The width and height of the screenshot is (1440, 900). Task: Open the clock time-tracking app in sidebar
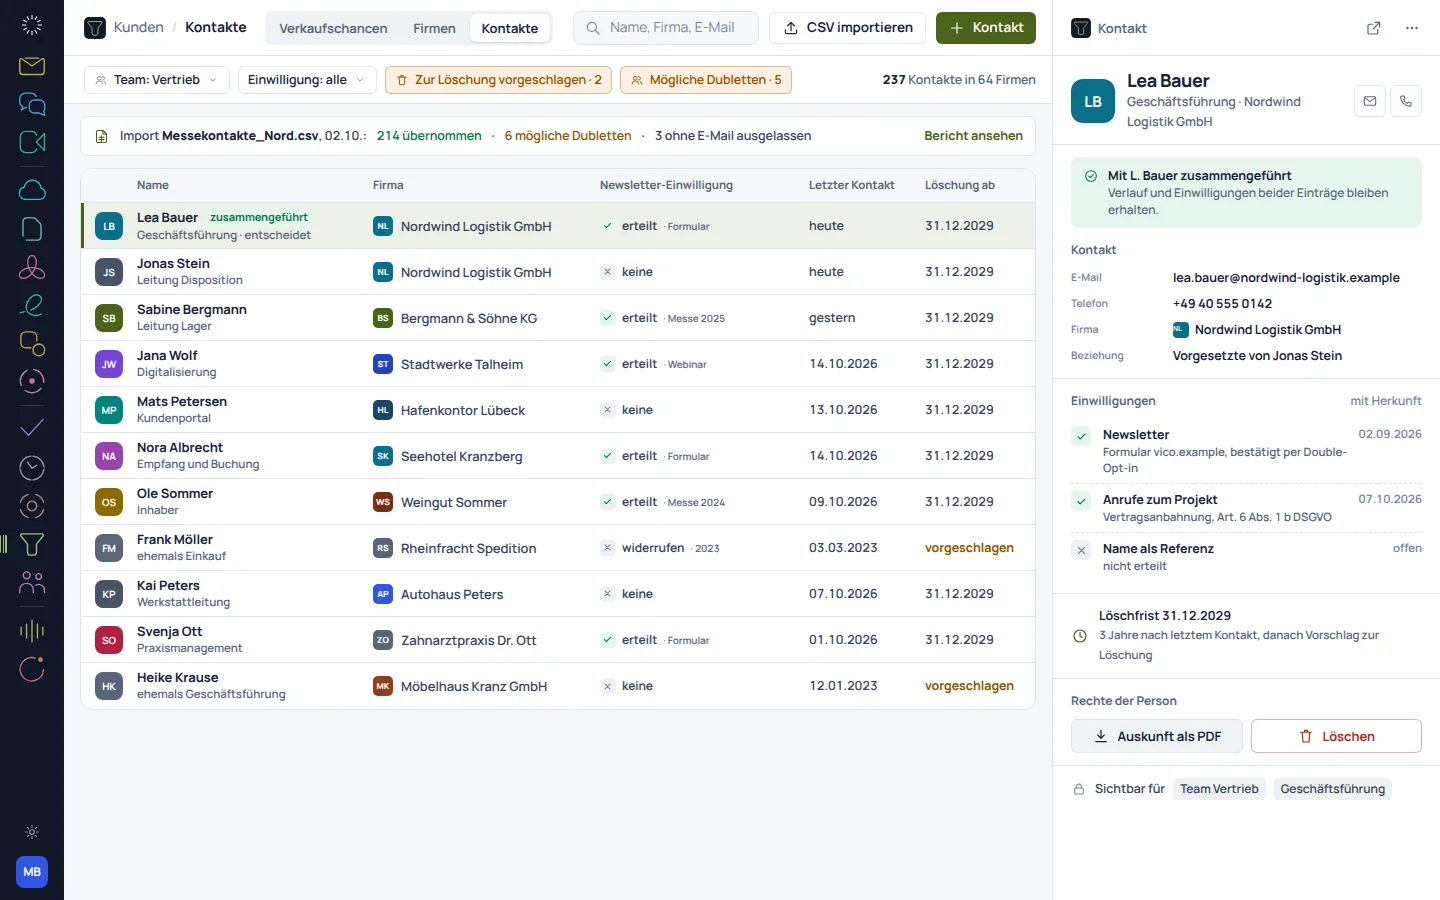click(x=32, y=467)
